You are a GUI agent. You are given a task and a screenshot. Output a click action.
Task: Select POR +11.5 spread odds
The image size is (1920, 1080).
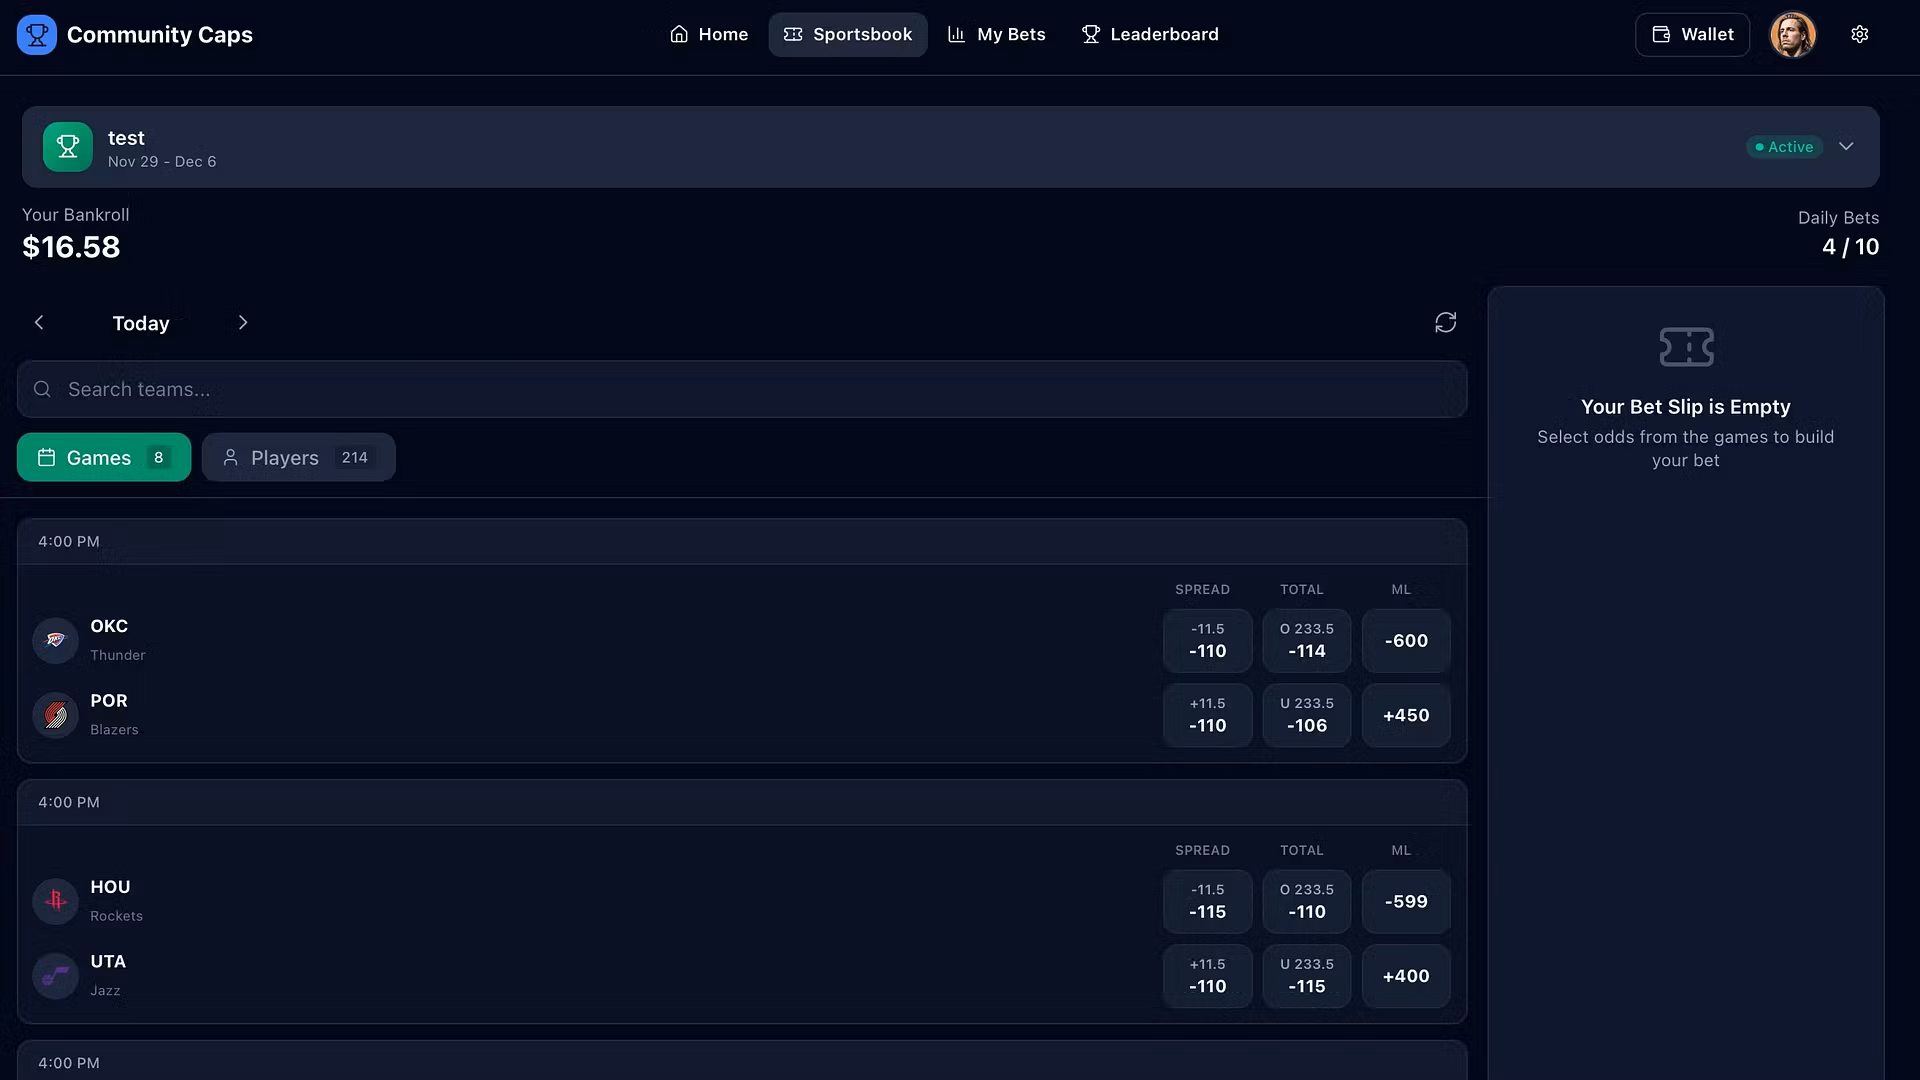(x=1207, y=715)
